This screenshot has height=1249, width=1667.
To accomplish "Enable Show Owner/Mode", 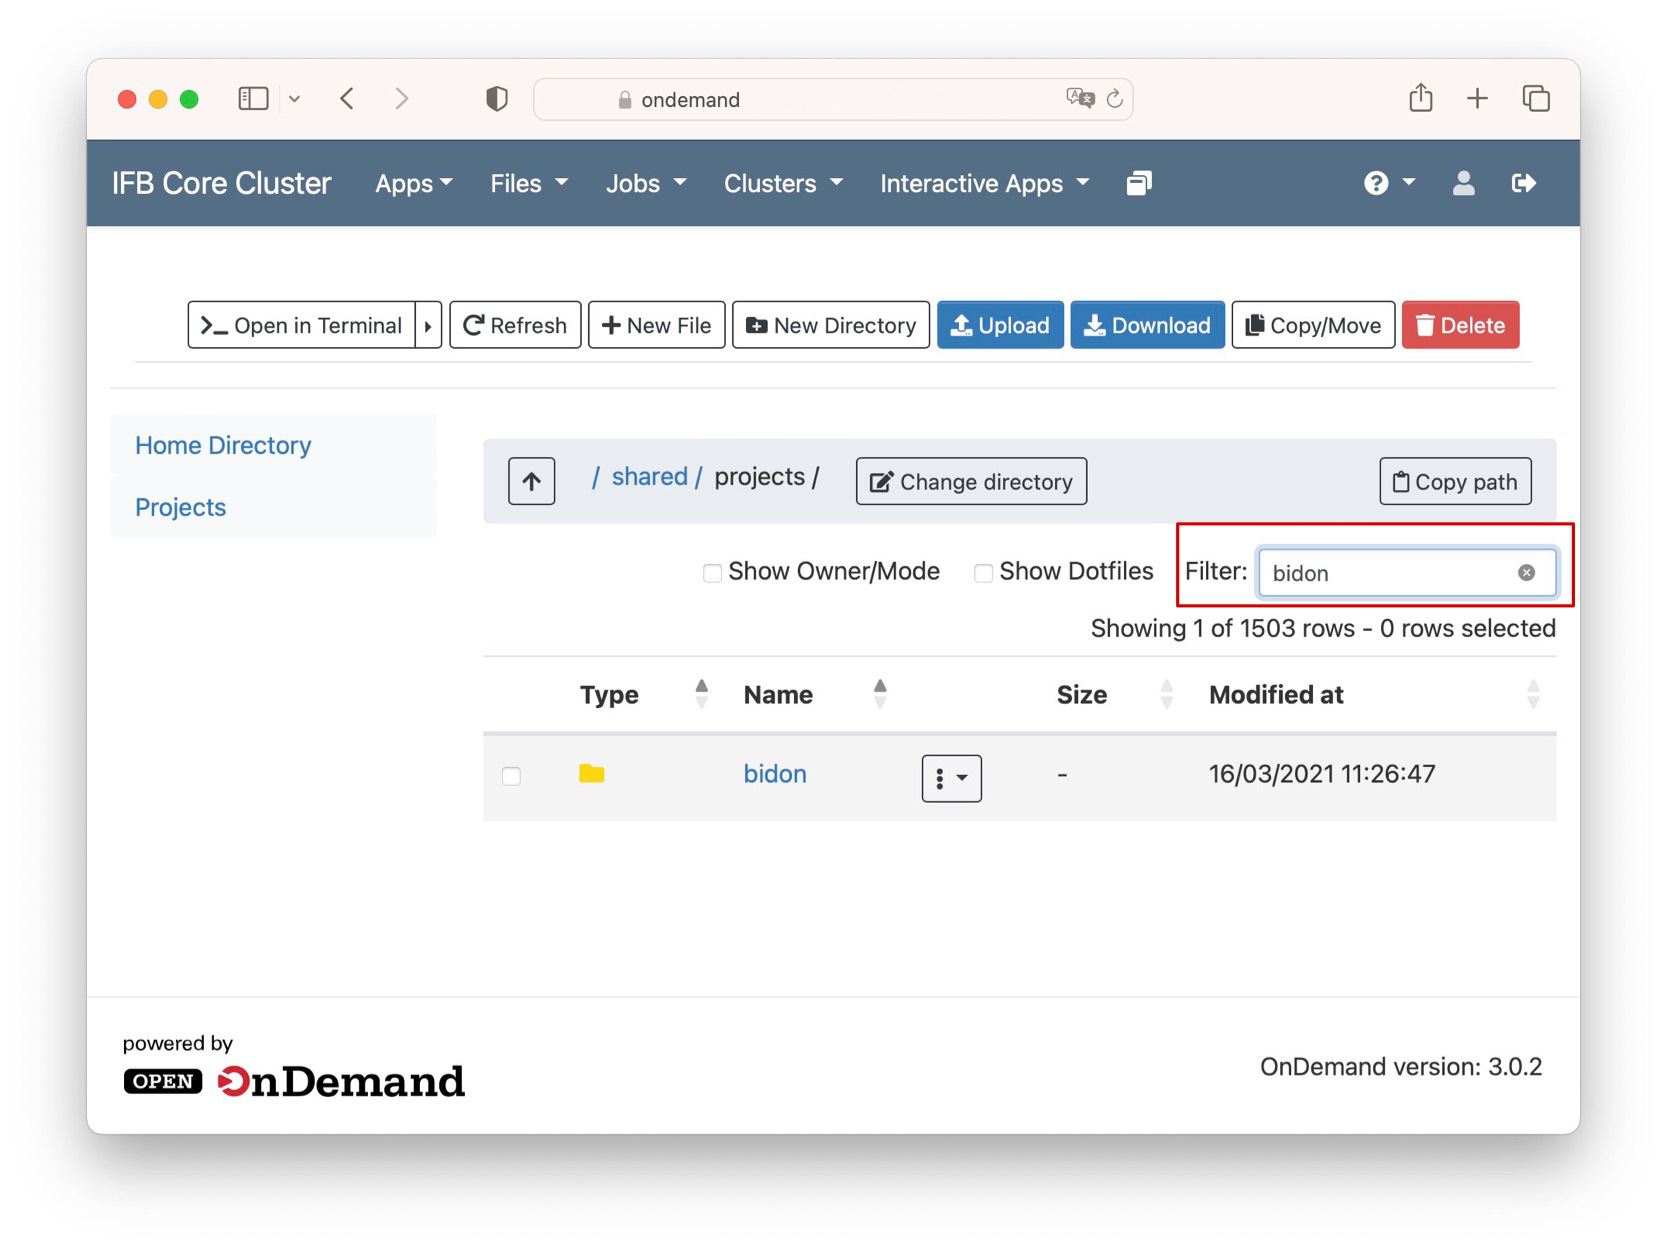I will coord(712,573).
